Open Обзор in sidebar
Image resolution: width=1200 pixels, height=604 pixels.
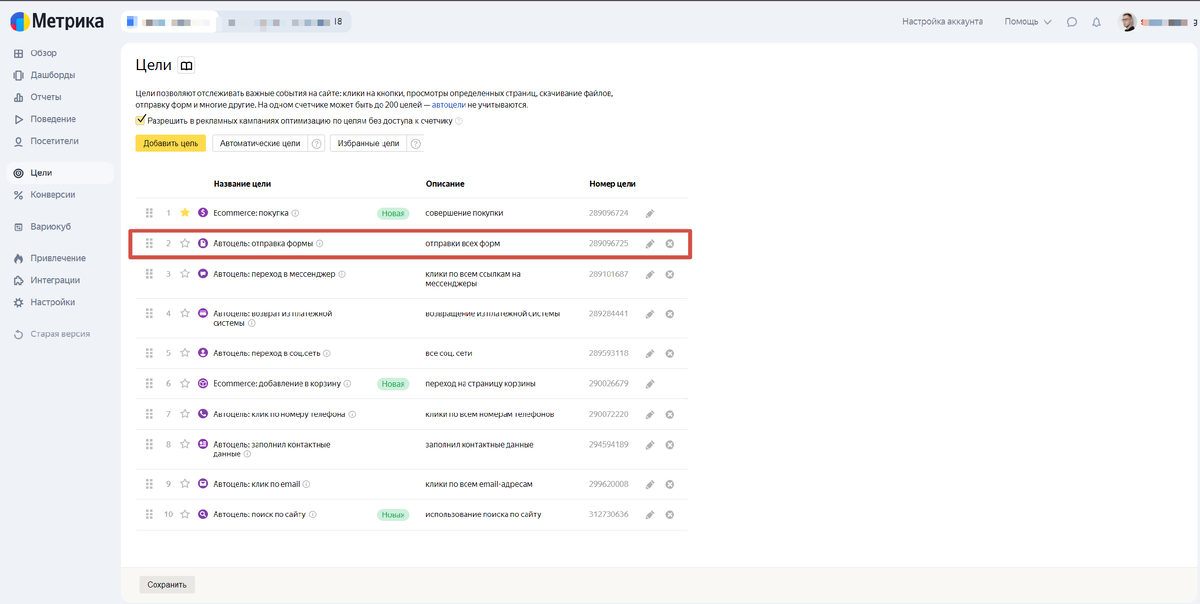coord(44,53)
